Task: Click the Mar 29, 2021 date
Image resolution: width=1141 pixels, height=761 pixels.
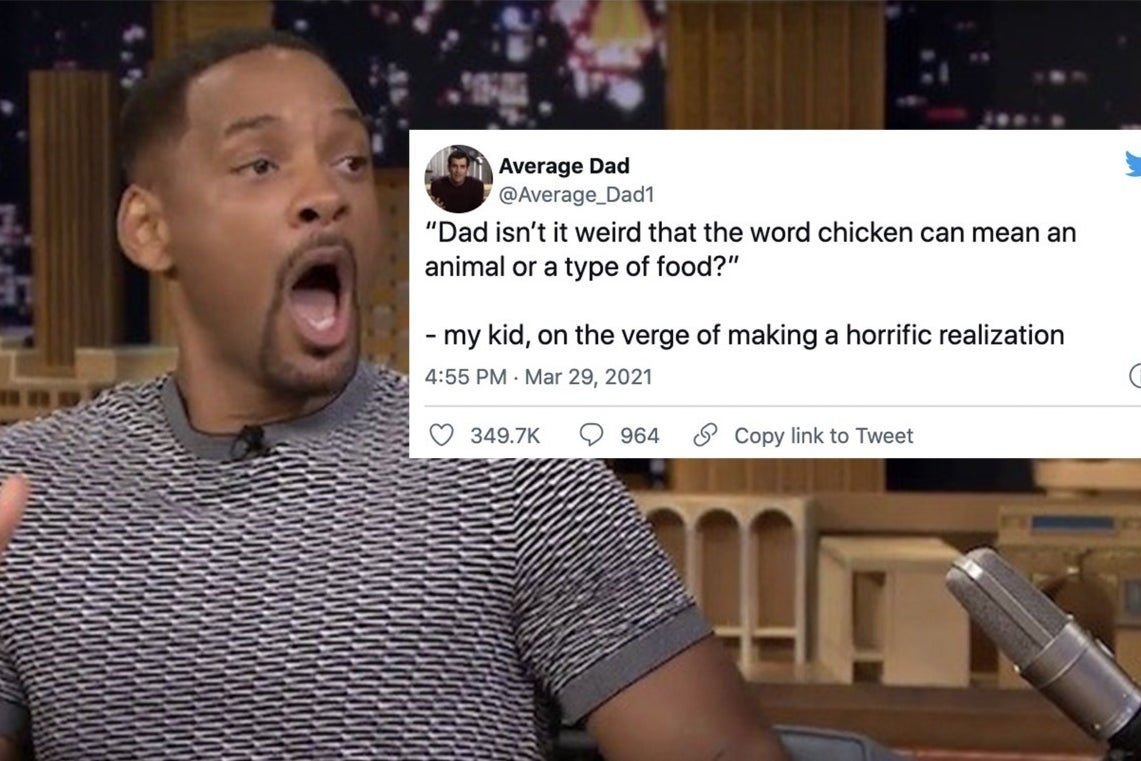Action: point(588,377)
